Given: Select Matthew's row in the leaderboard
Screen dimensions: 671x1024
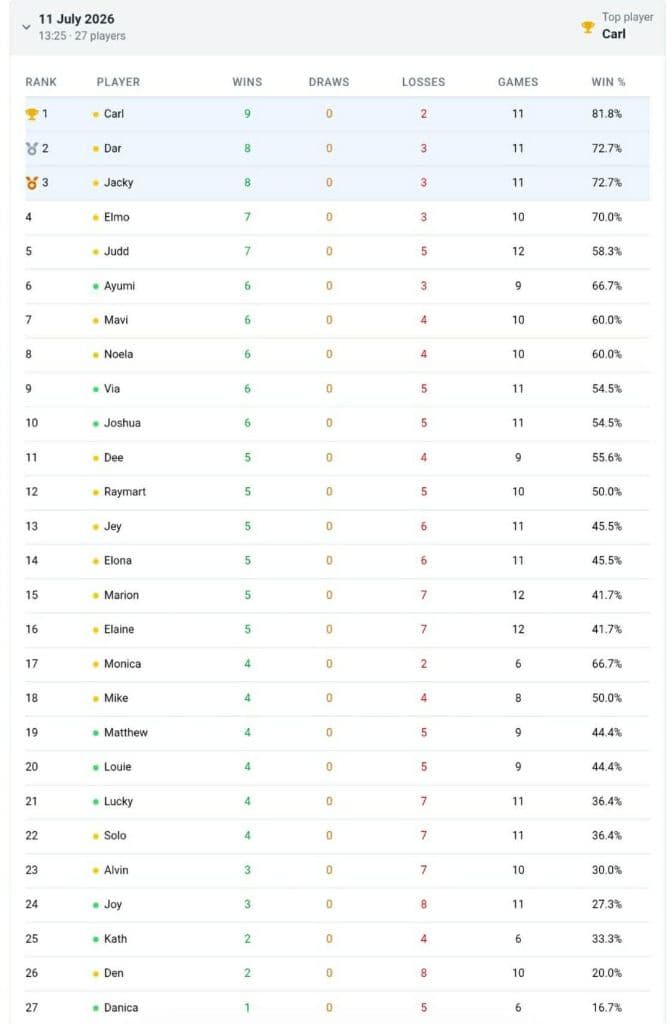Looking at the screenshot, I should point(337,733).
